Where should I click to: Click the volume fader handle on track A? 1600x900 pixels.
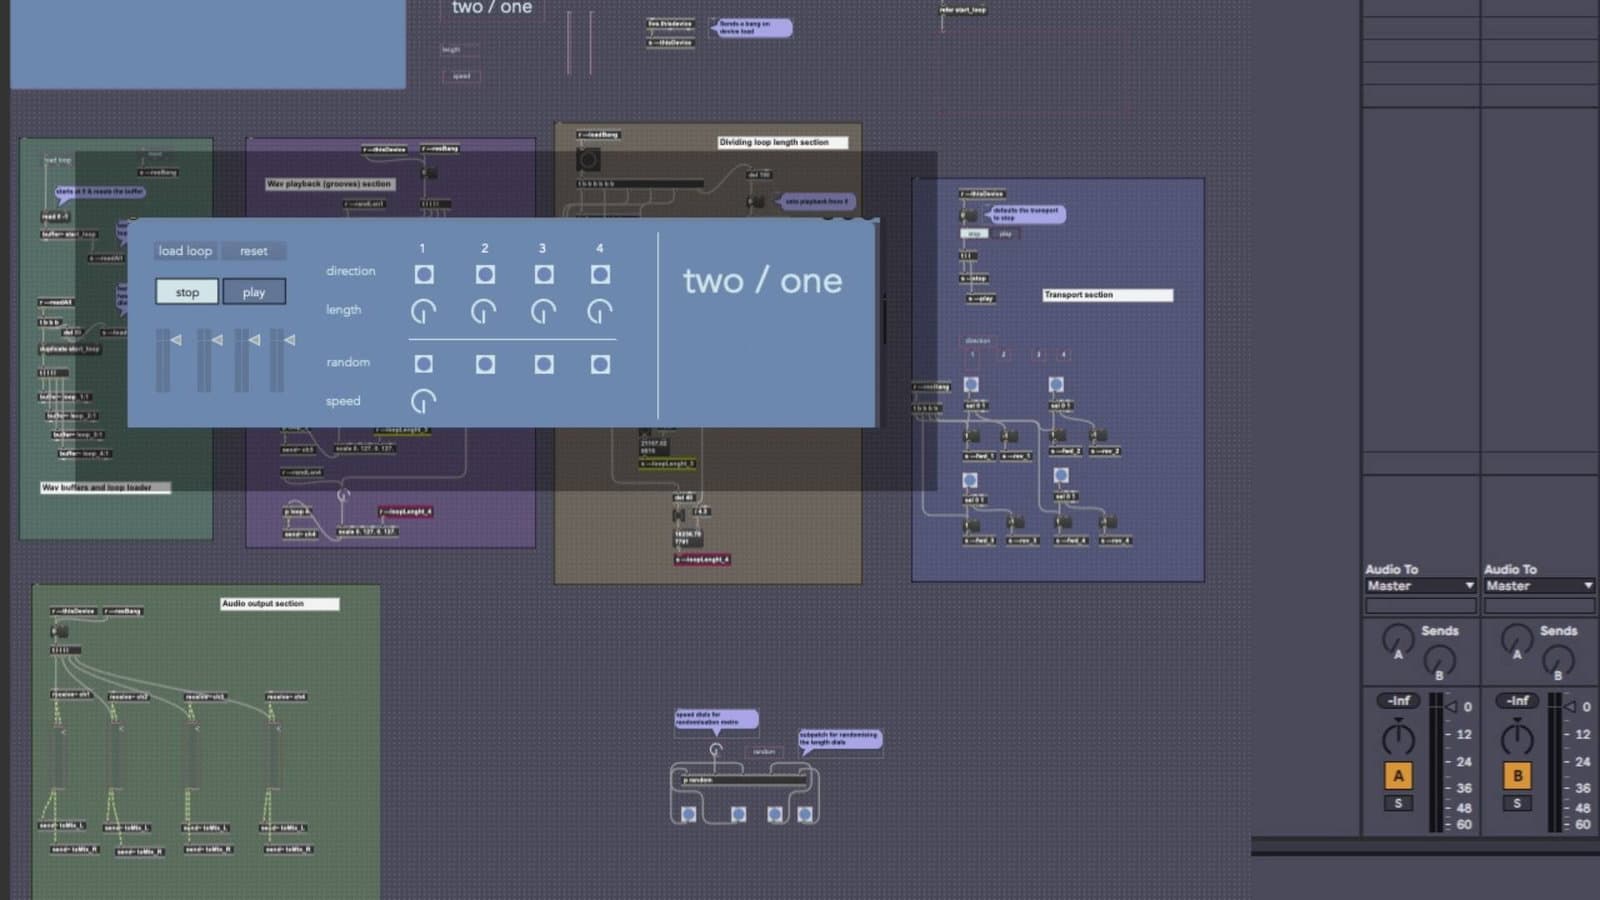tap(1451, 707)
